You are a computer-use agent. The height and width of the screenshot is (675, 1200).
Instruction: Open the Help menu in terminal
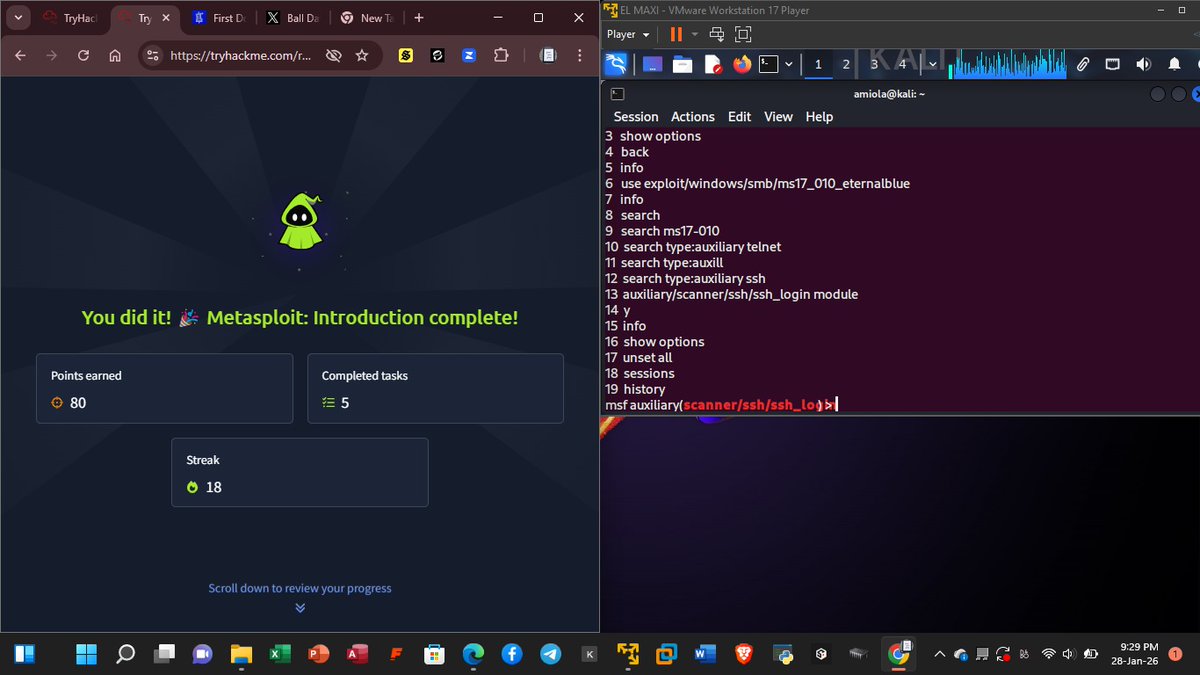819,117
